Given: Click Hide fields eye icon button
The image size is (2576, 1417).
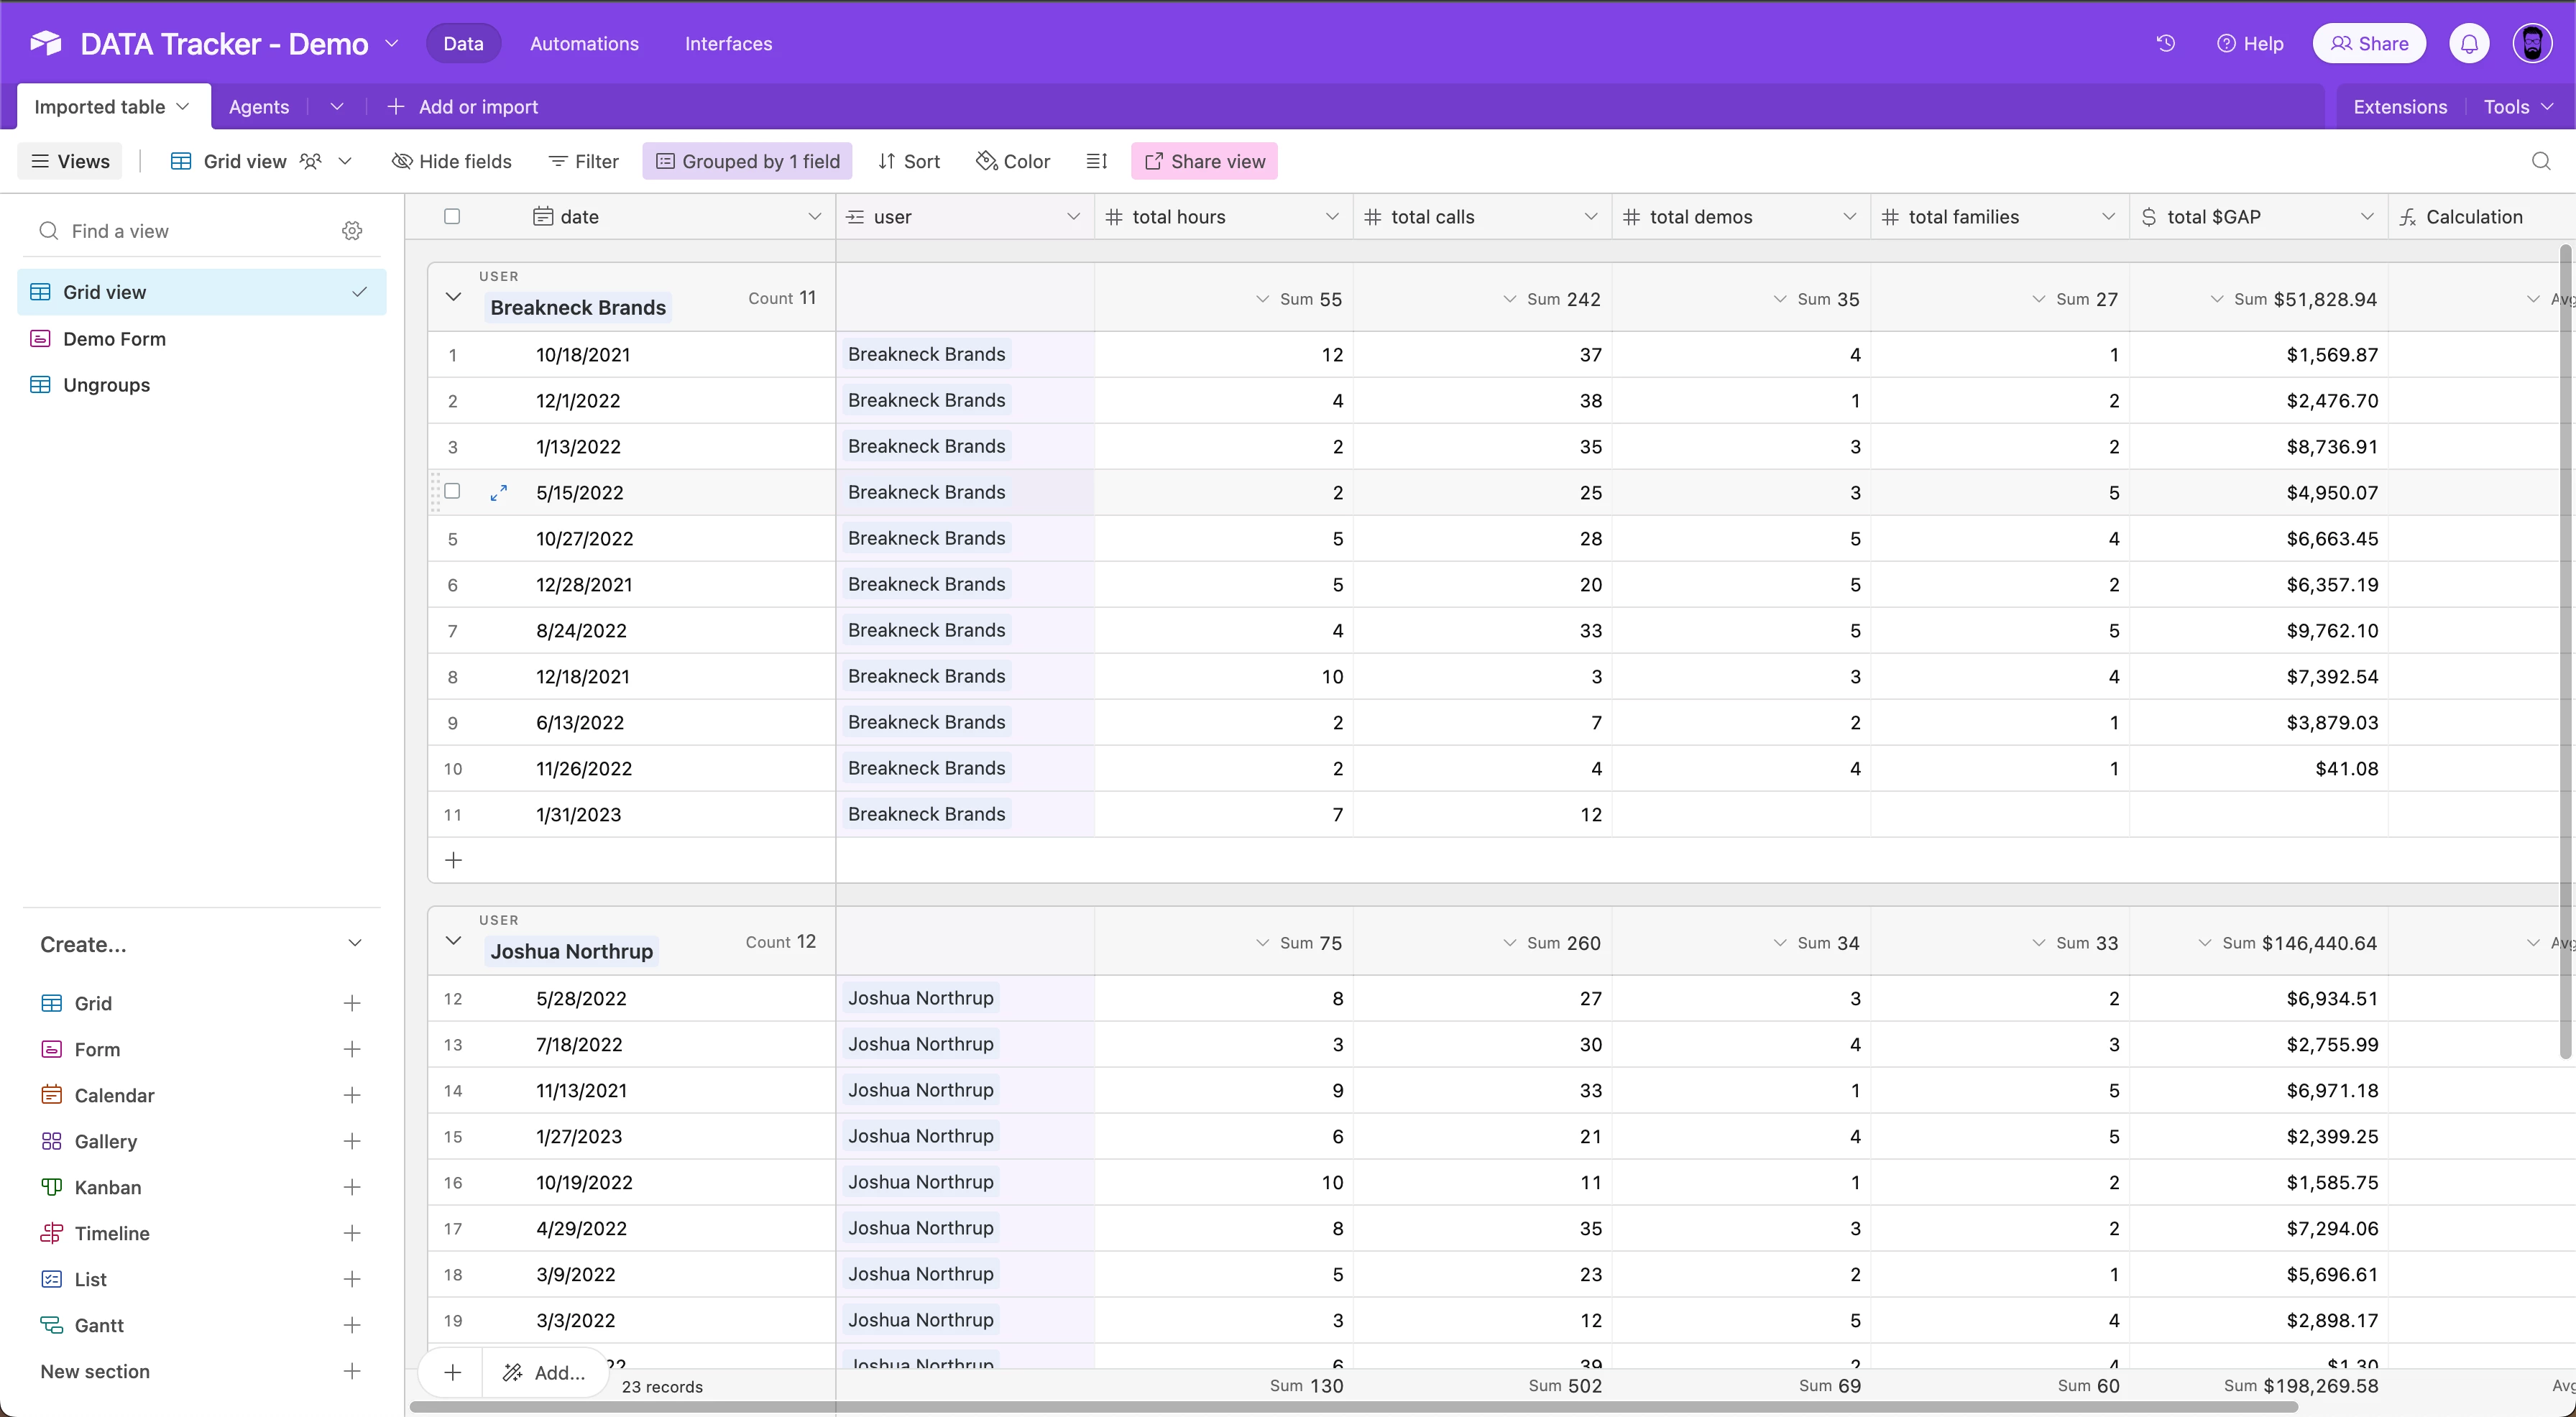Looking at the screenshot, I should click(451, 161).
